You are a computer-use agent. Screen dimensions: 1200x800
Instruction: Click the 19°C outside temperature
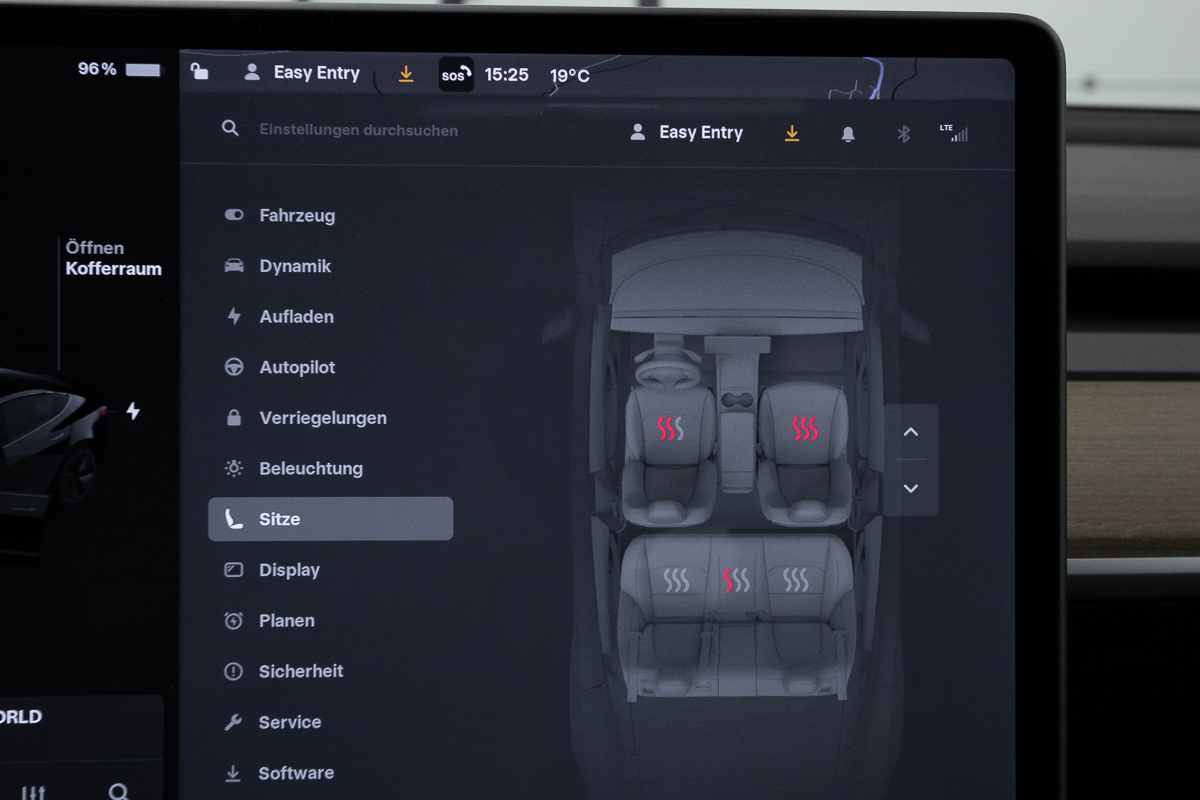coord(570,76)
